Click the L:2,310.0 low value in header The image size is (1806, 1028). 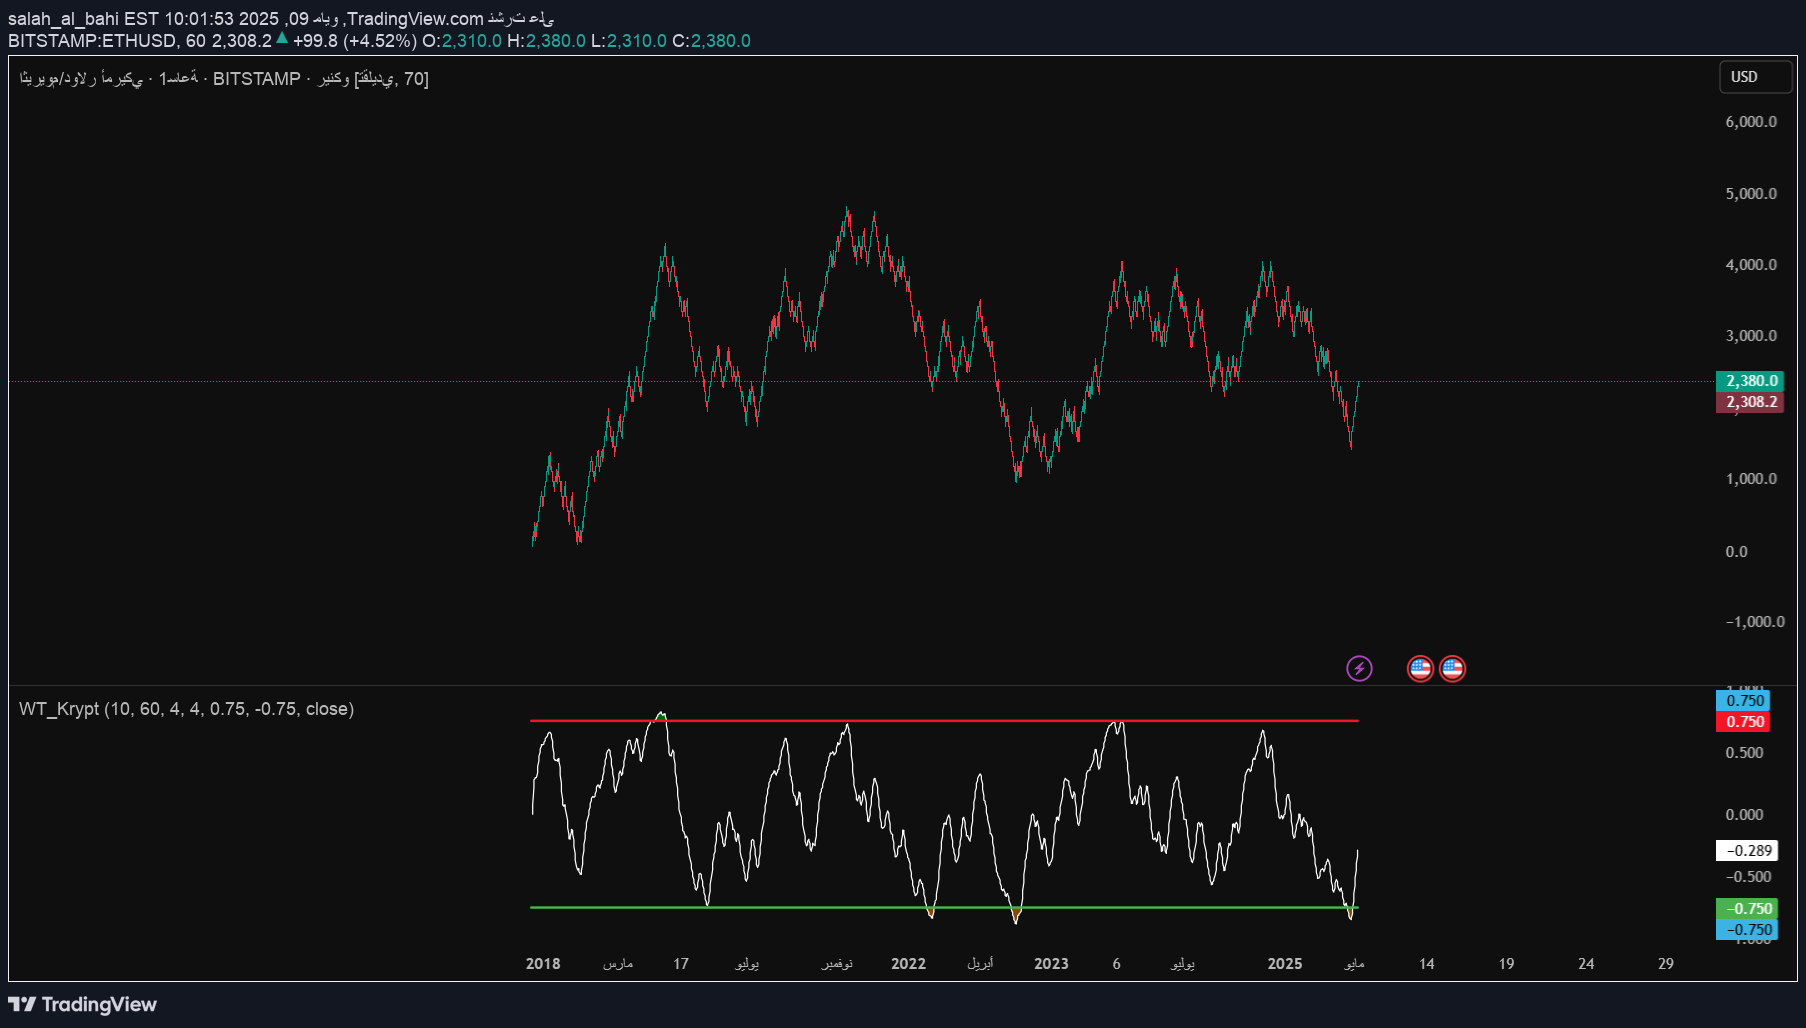(x=629, y=41)
